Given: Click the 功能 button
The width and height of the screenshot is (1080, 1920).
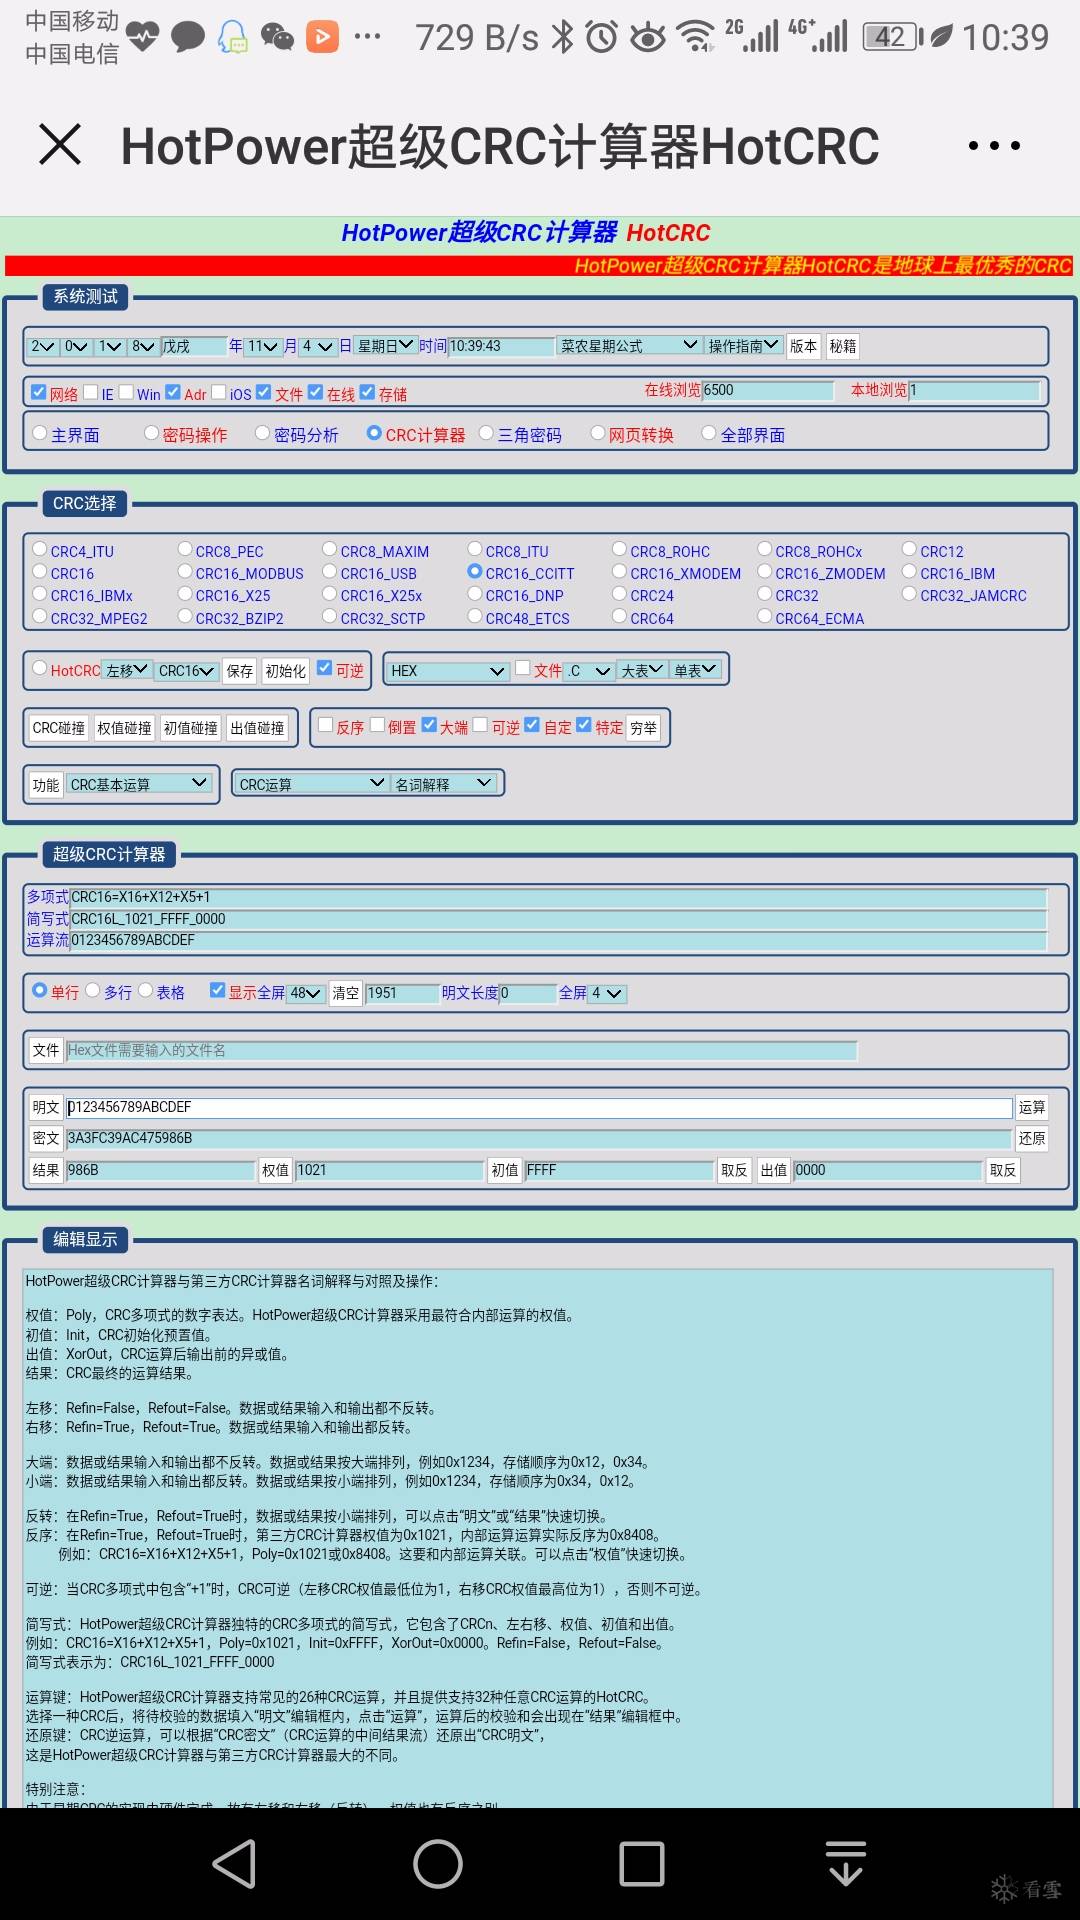Looking at the screenshot, I should tap(46, 785).
